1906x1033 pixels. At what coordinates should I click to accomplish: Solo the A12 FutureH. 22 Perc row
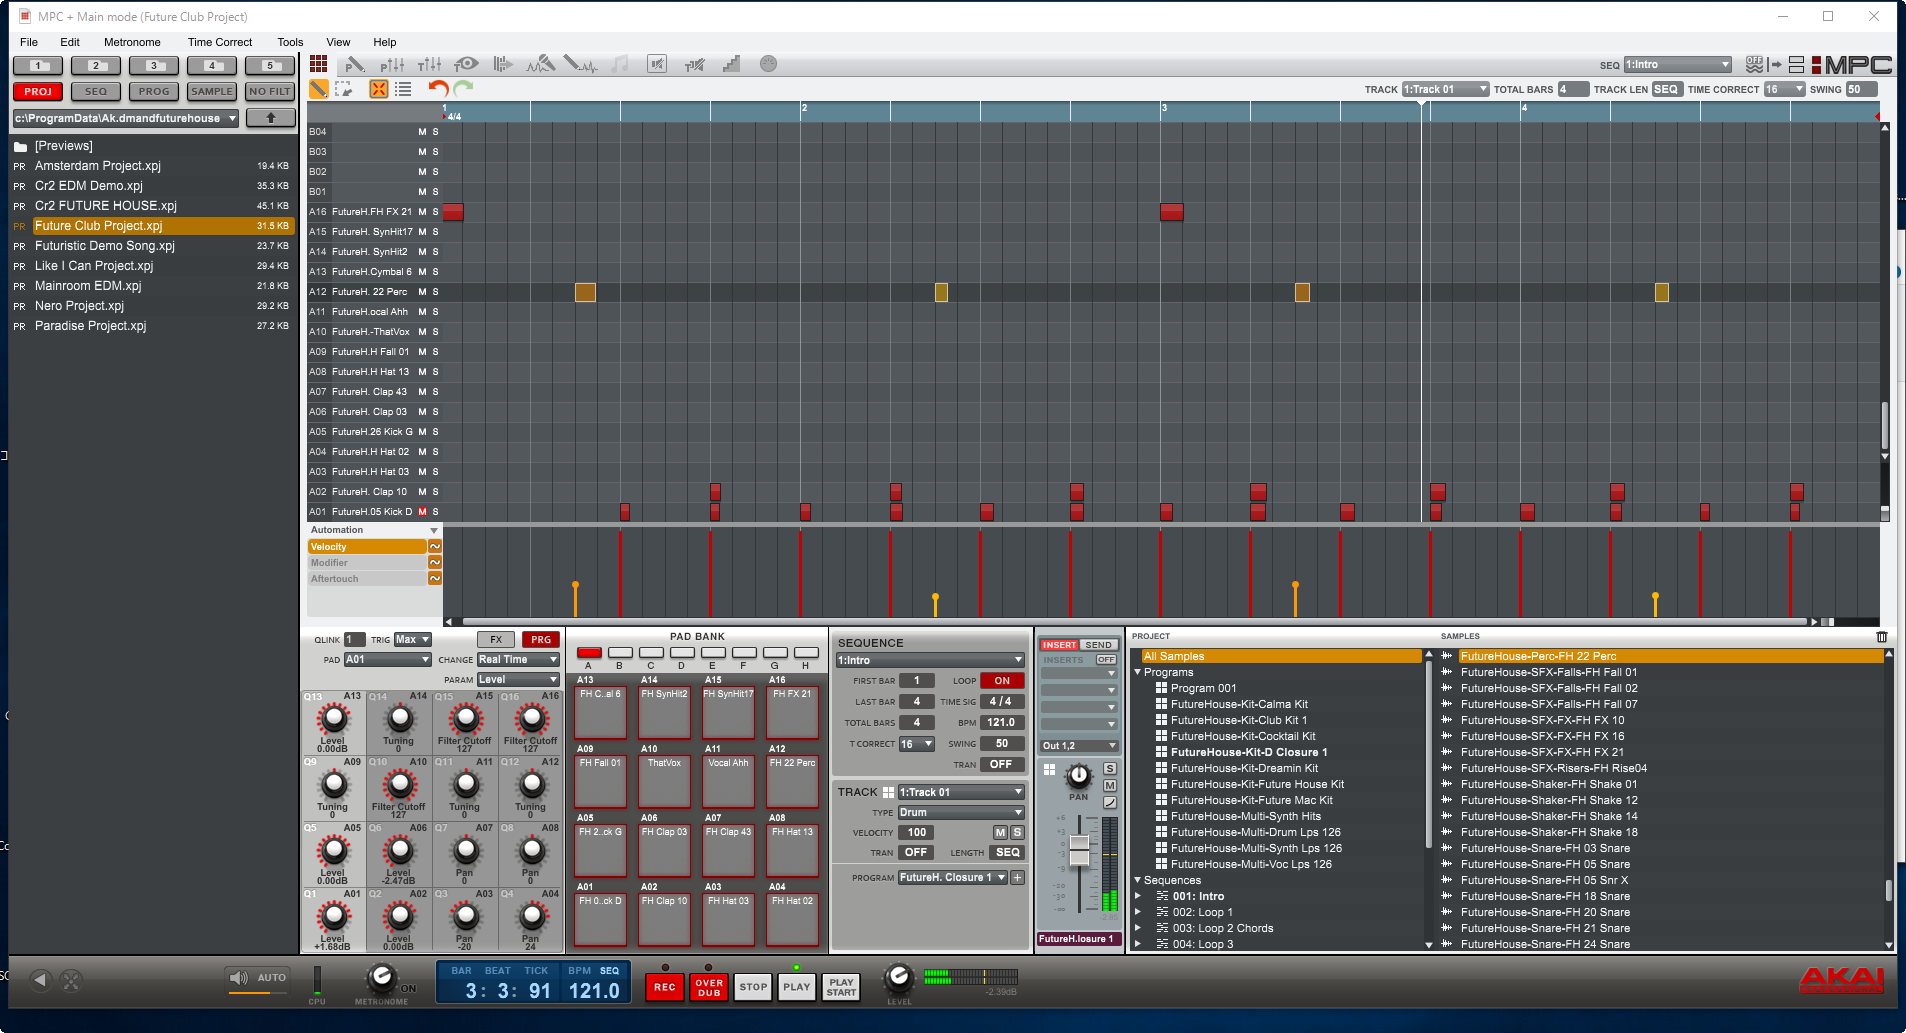coord(435,292)
